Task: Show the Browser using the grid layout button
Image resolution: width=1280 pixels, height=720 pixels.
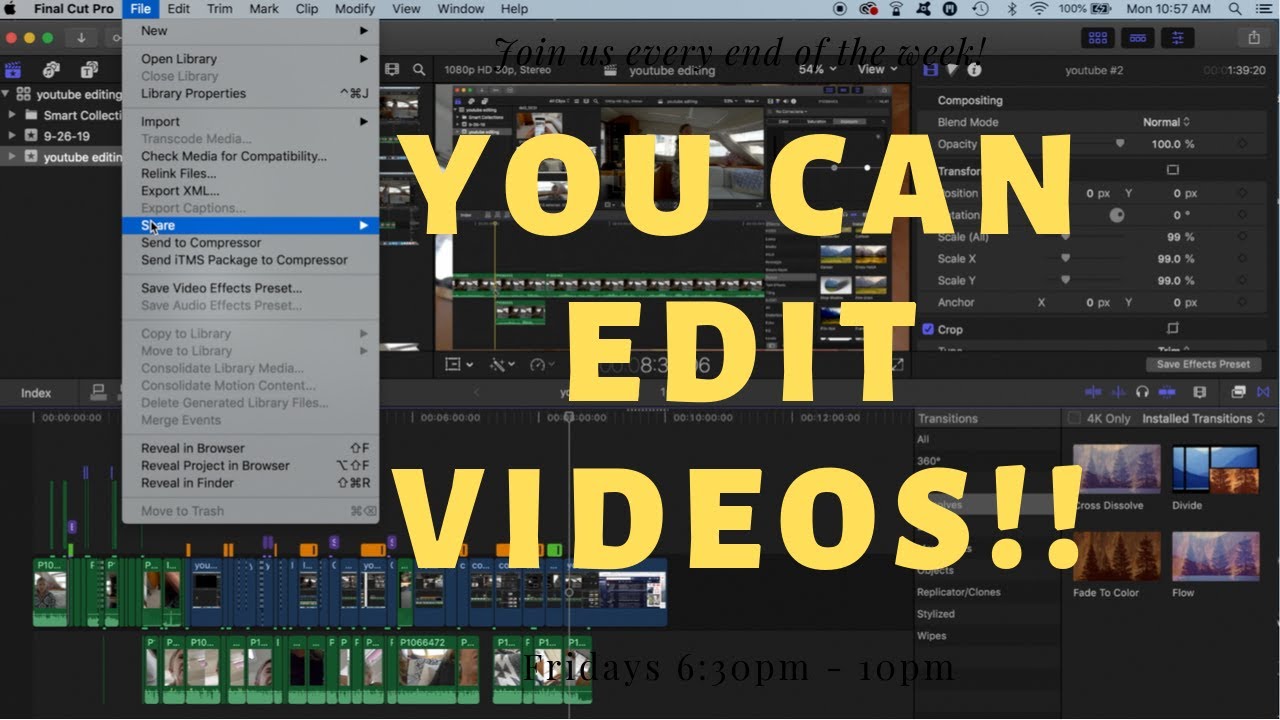Action: pyautogui.click(x=1099, y=38)
